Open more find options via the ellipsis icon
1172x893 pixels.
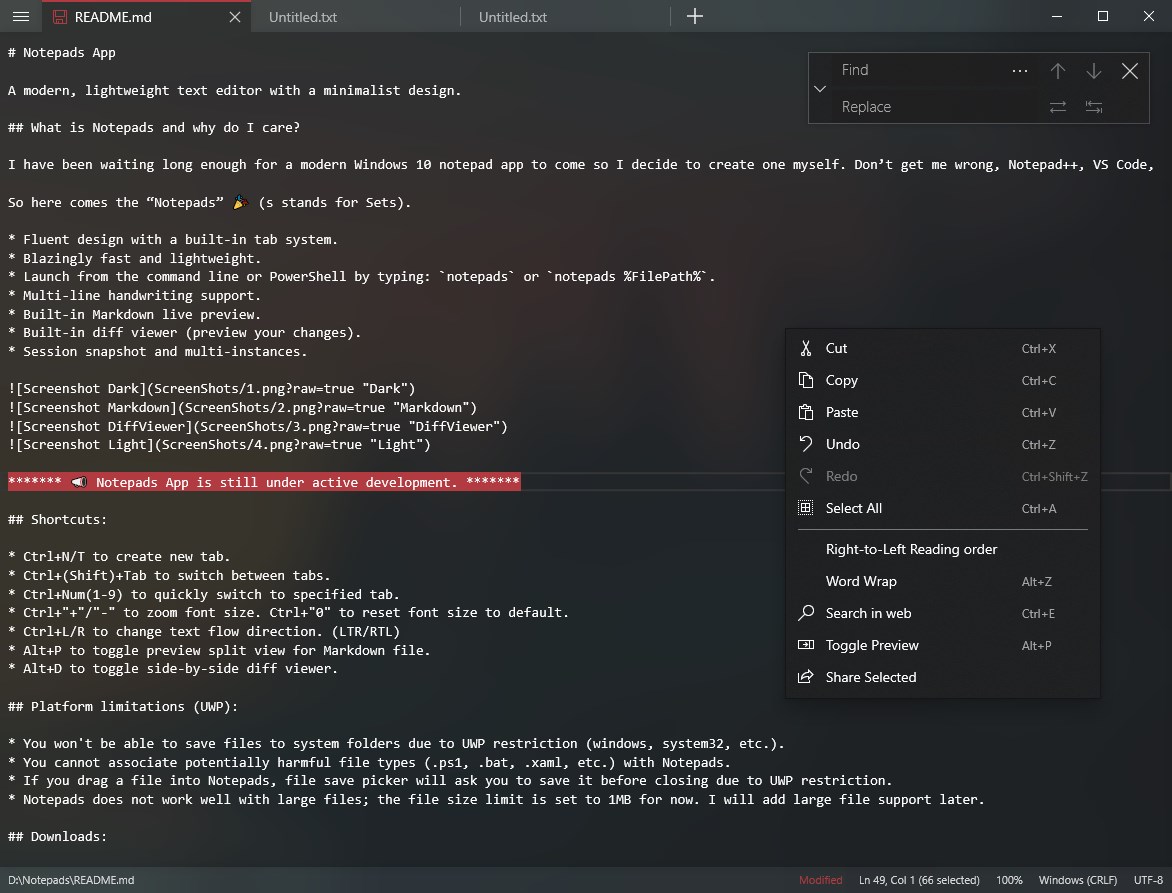click(x=1019, y=70)
